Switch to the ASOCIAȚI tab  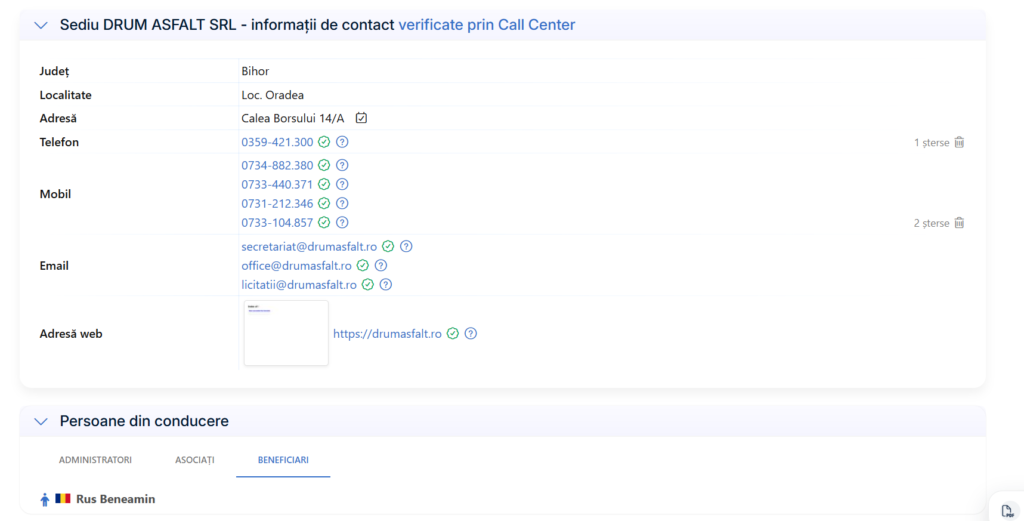tap(195, 460)
